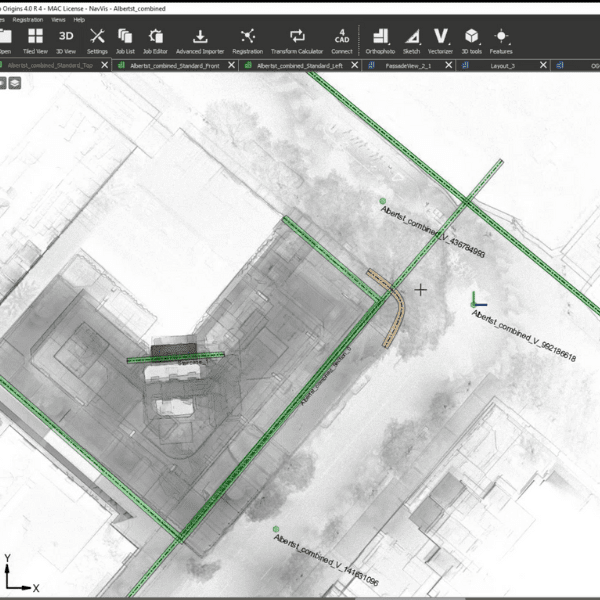Open the Advanced Importer

pyautogui.click(x=200, y=39)
